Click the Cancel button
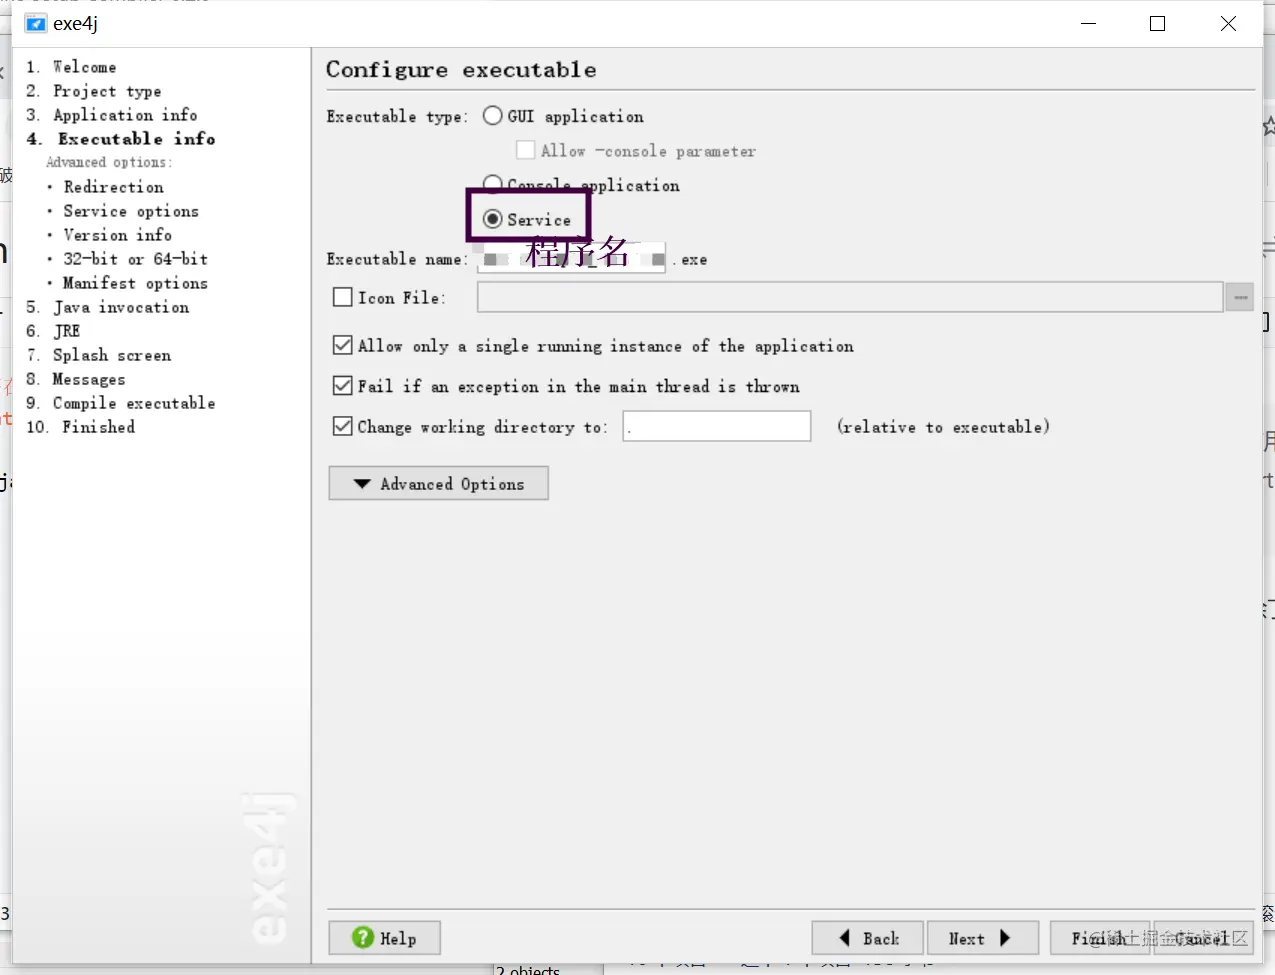Viewport: 1275px width, 975px height. point(1203,938)
